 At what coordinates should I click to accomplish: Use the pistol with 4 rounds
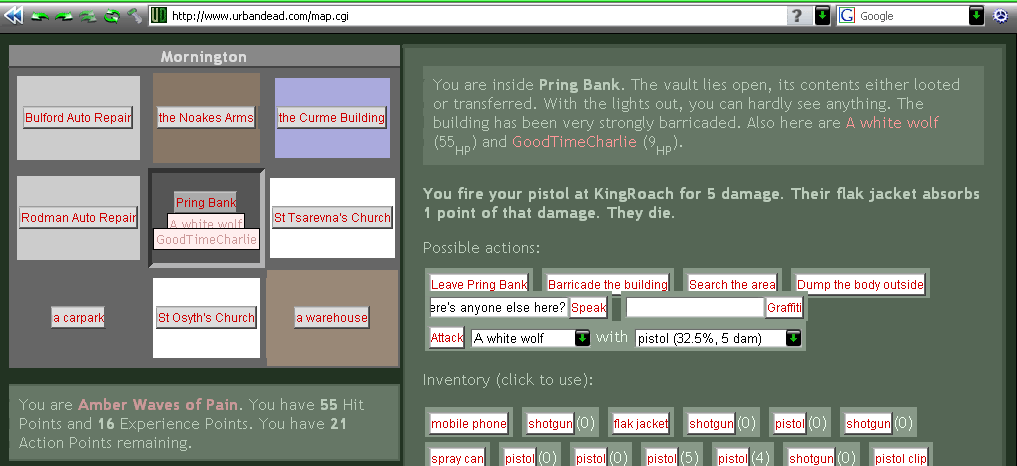(733, 458)
